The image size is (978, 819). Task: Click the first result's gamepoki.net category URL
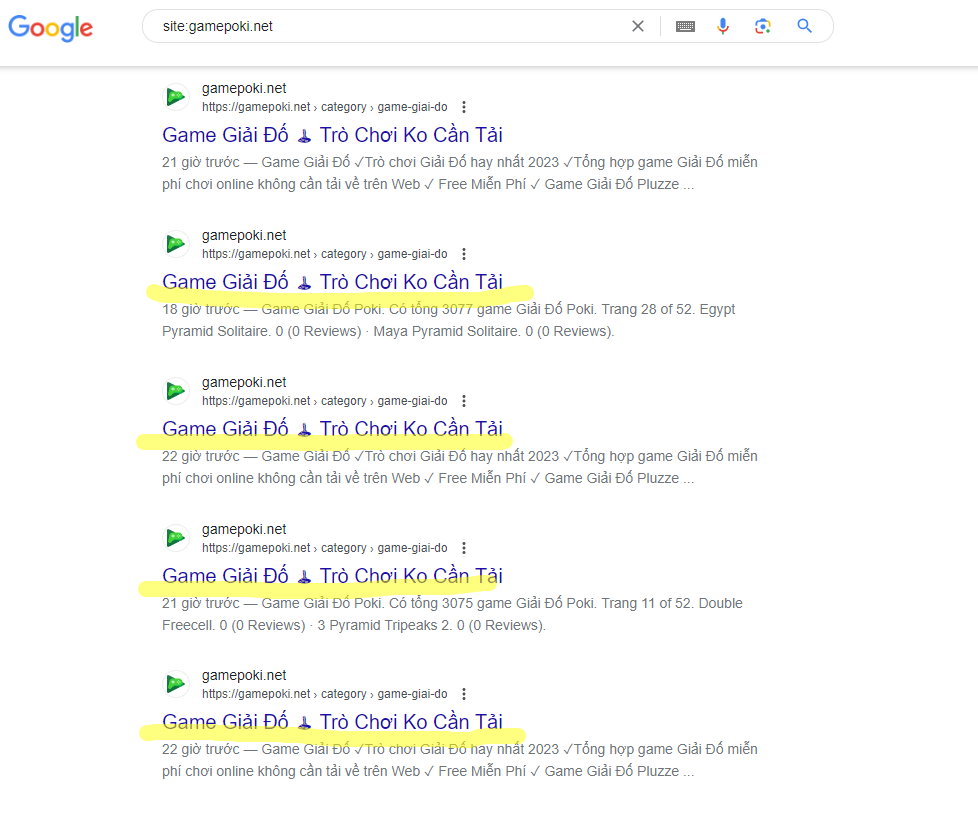tap(324, 107)
